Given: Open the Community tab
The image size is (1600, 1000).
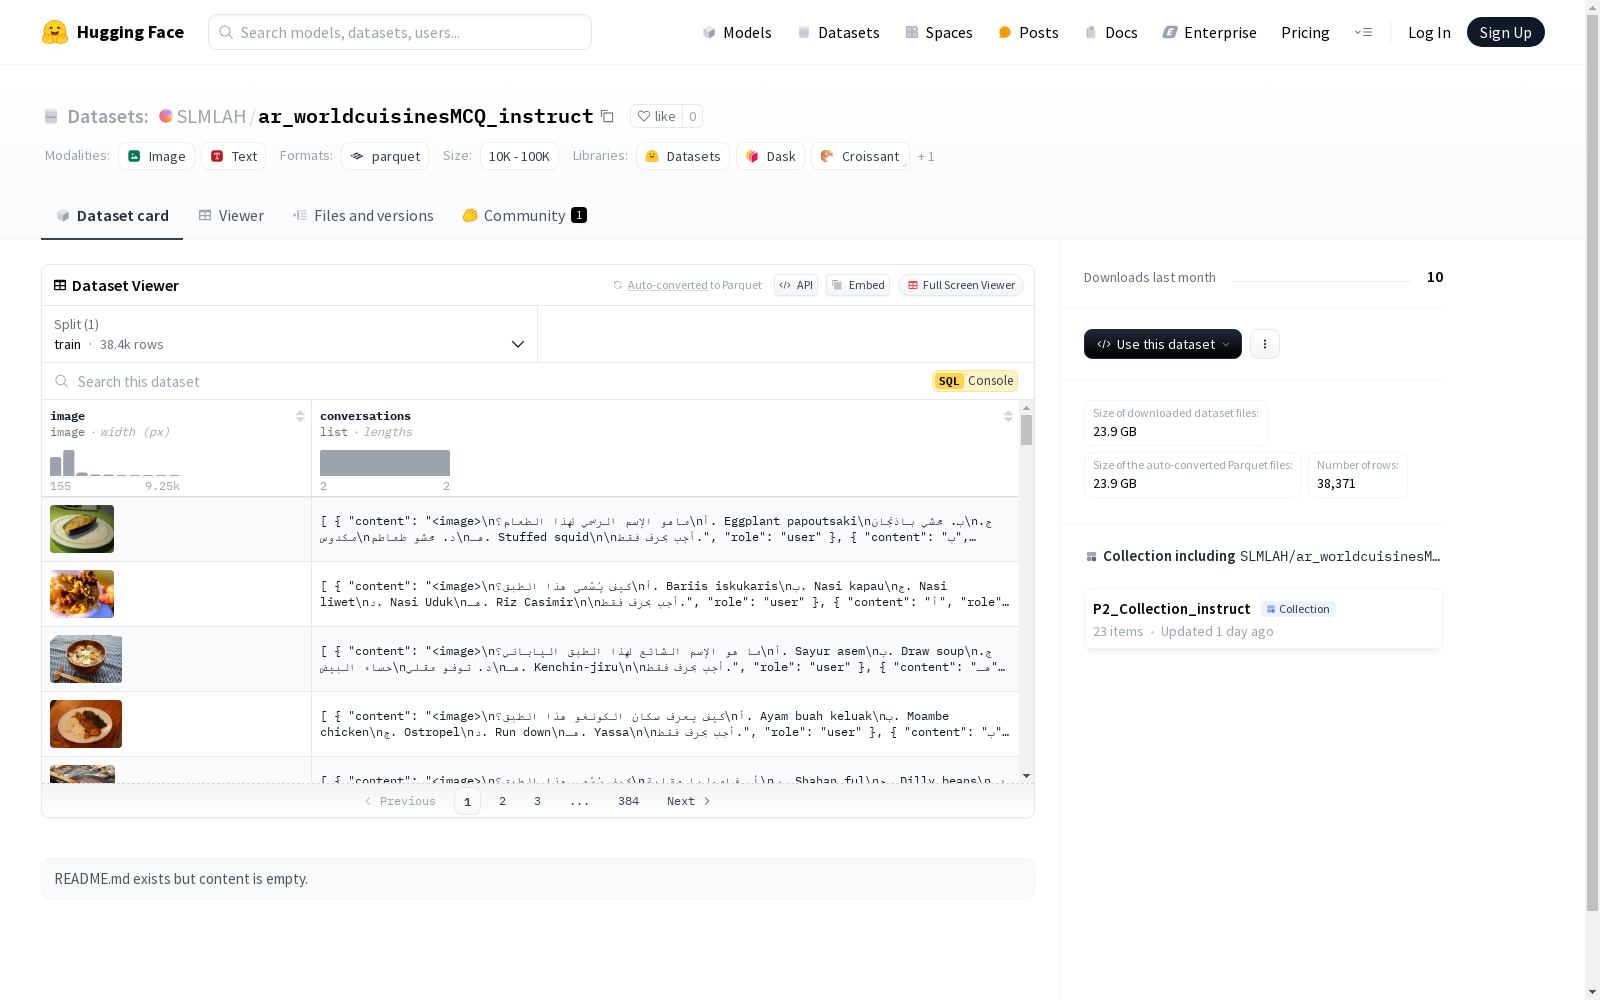Looking at the screenshot, I should click(x=524, y=215).
